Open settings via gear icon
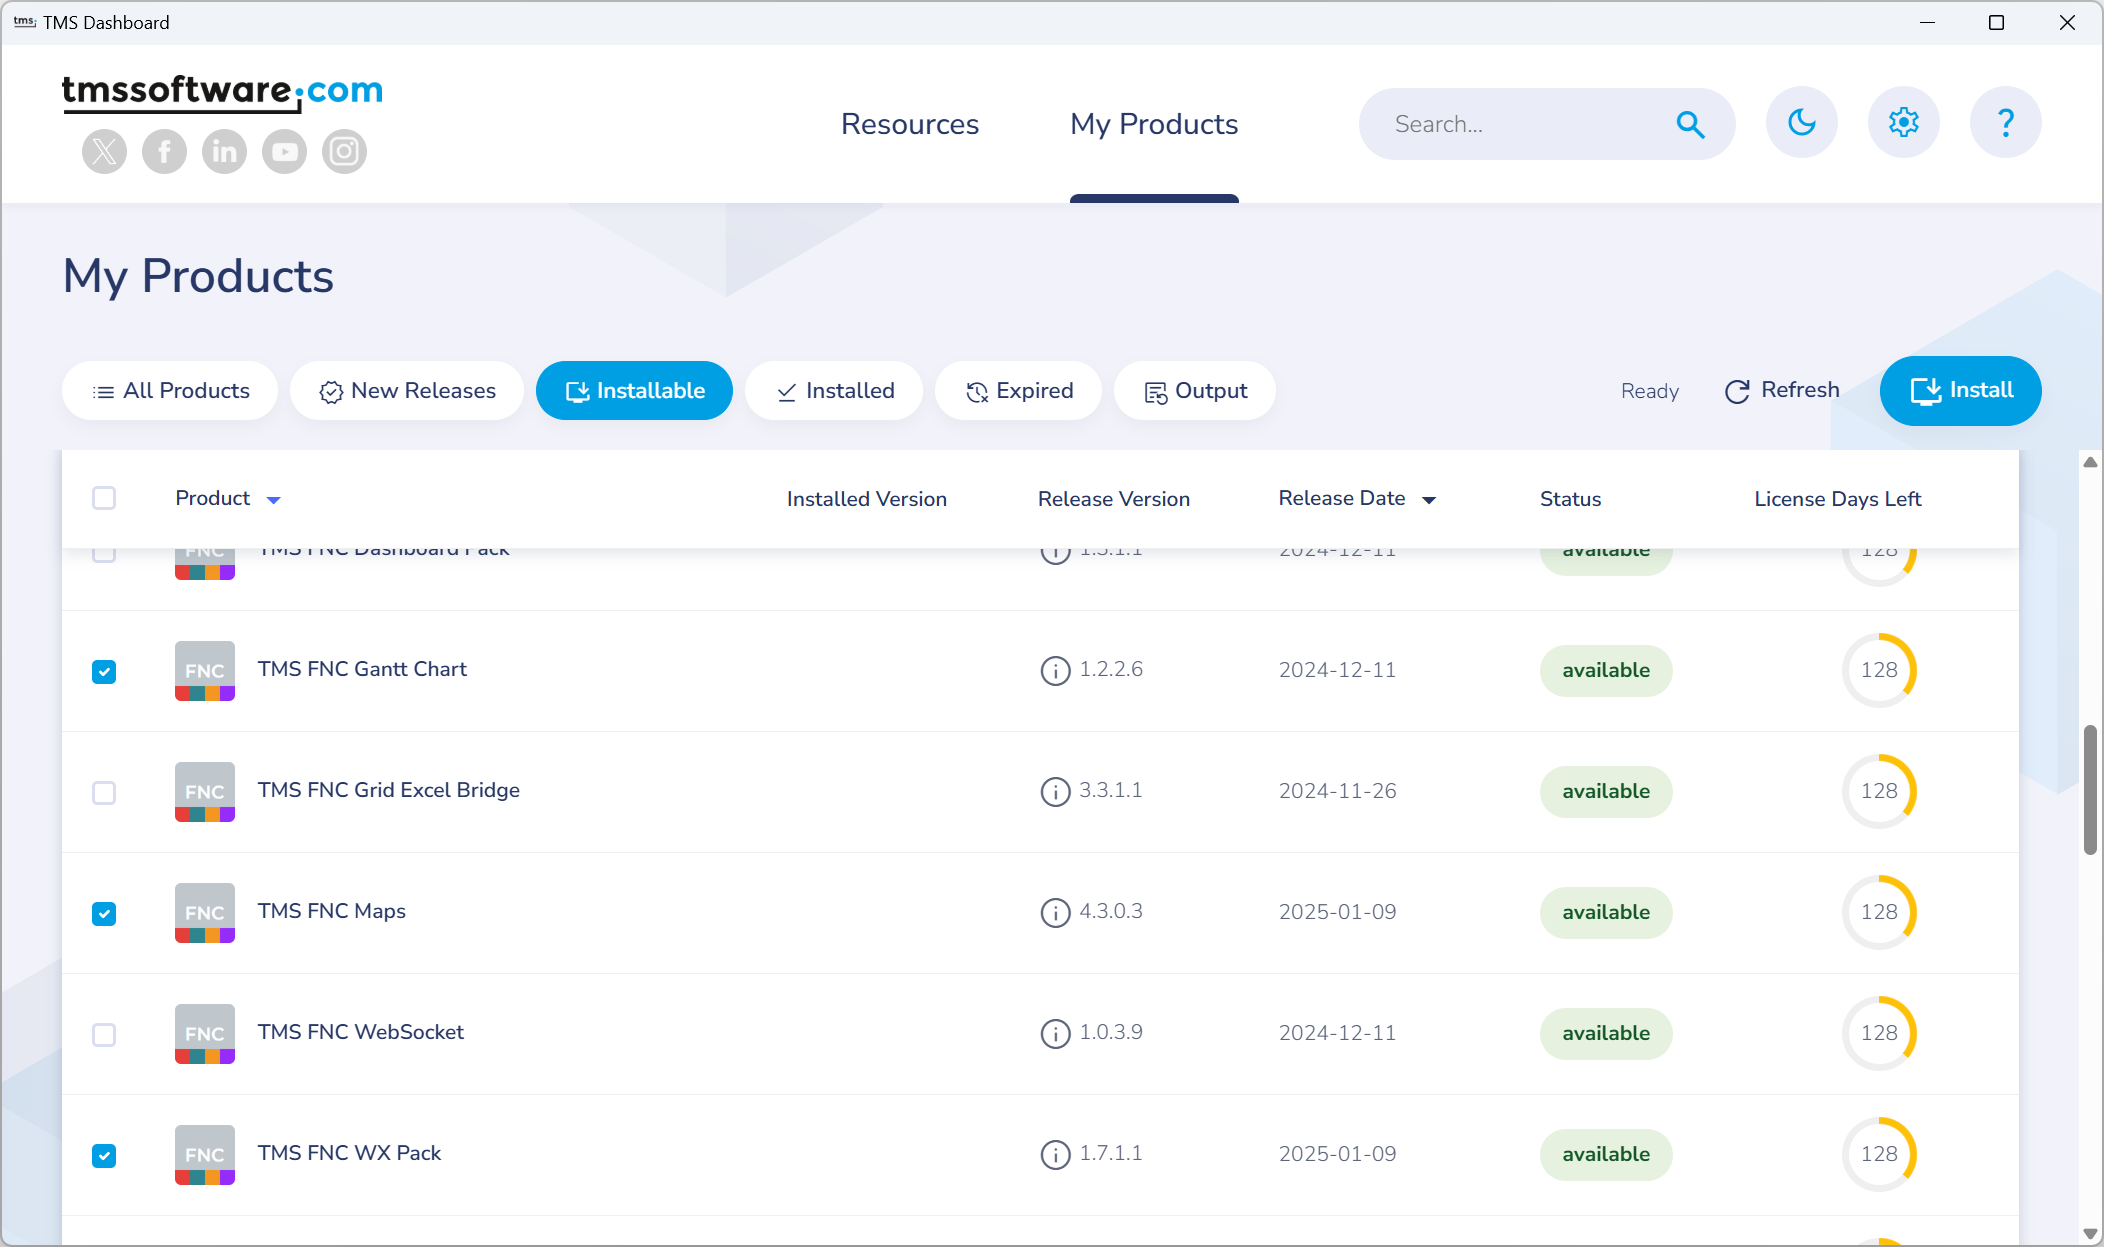The image size is (2104, 1247). [1904, 123]
